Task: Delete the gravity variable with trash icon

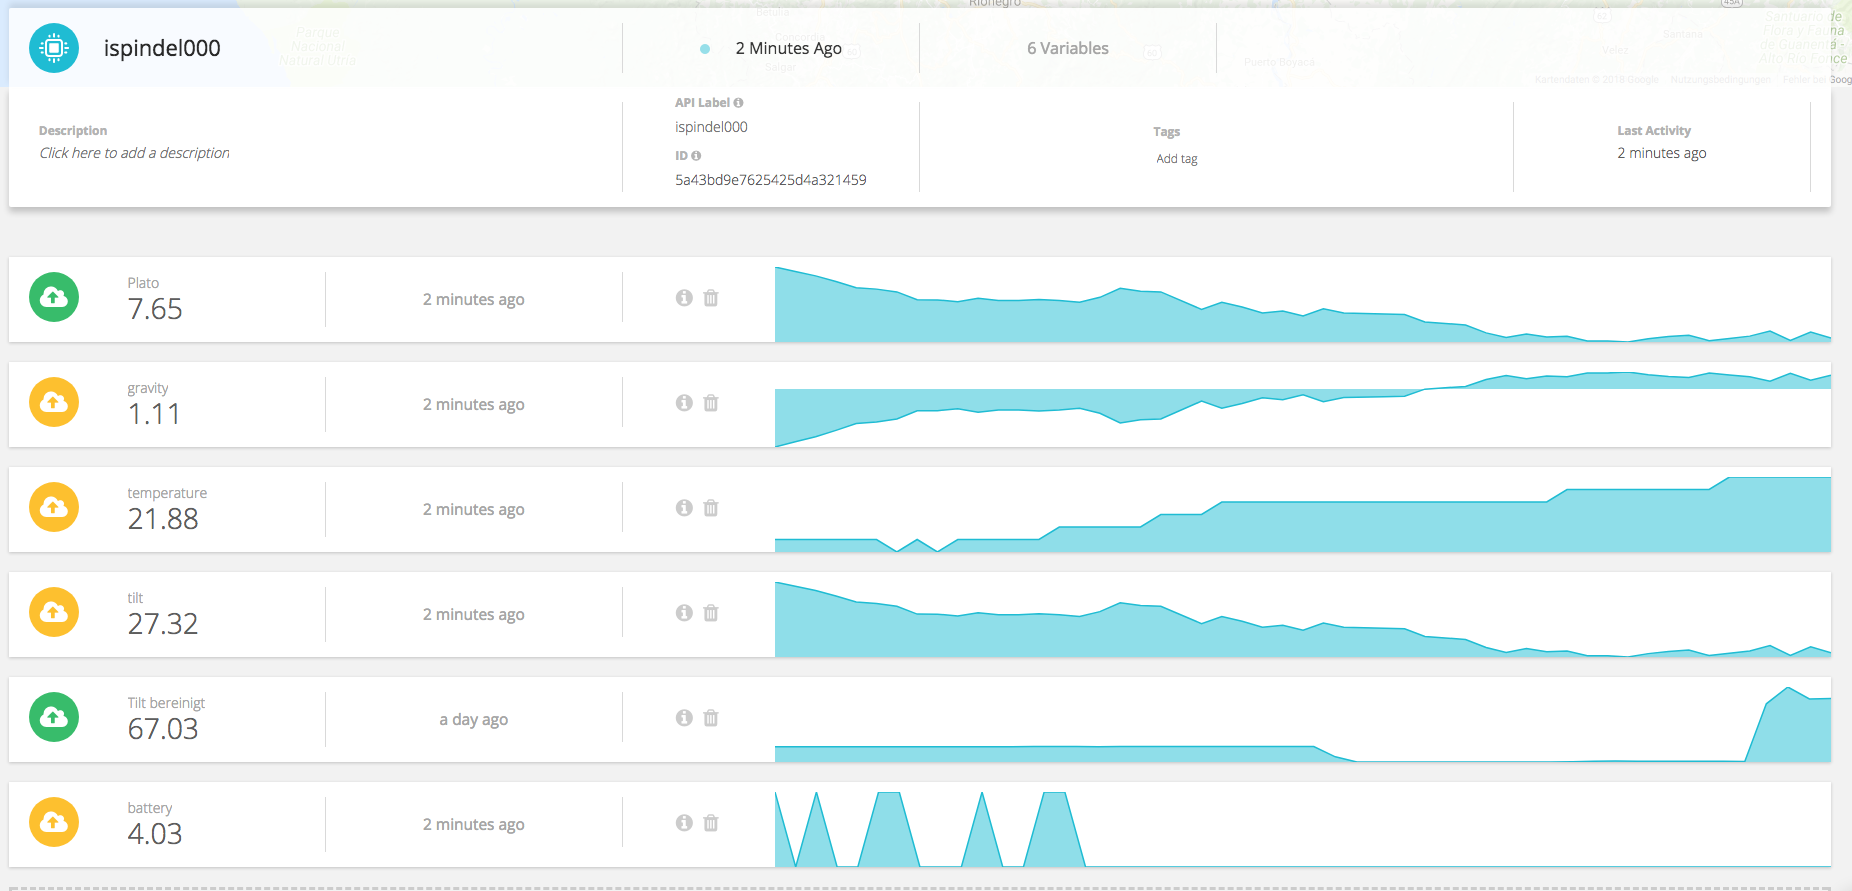Action: pos(711,403)
